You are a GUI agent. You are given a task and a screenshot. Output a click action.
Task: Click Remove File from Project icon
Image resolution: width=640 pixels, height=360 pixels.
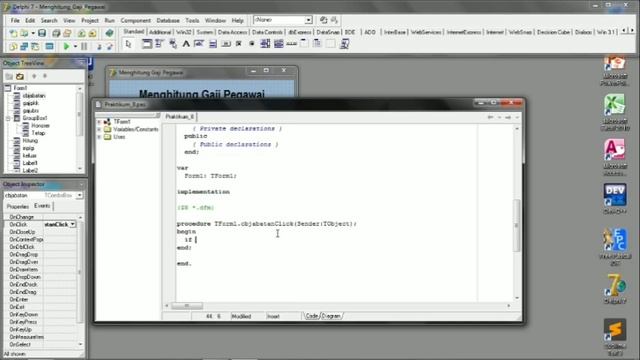pos(92,33)
